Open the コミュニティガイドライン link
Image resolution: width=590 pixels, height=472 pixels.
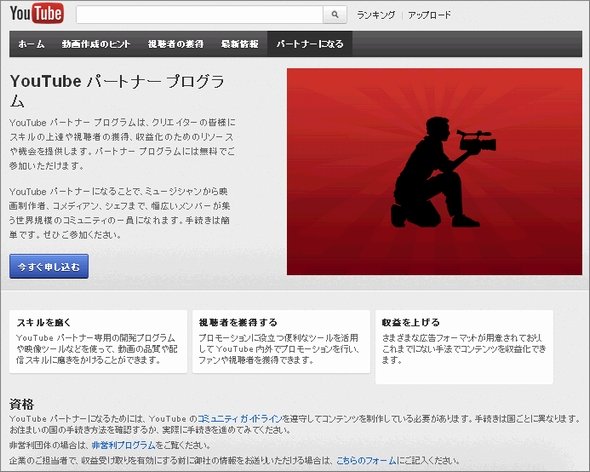[x=240, y=419]
